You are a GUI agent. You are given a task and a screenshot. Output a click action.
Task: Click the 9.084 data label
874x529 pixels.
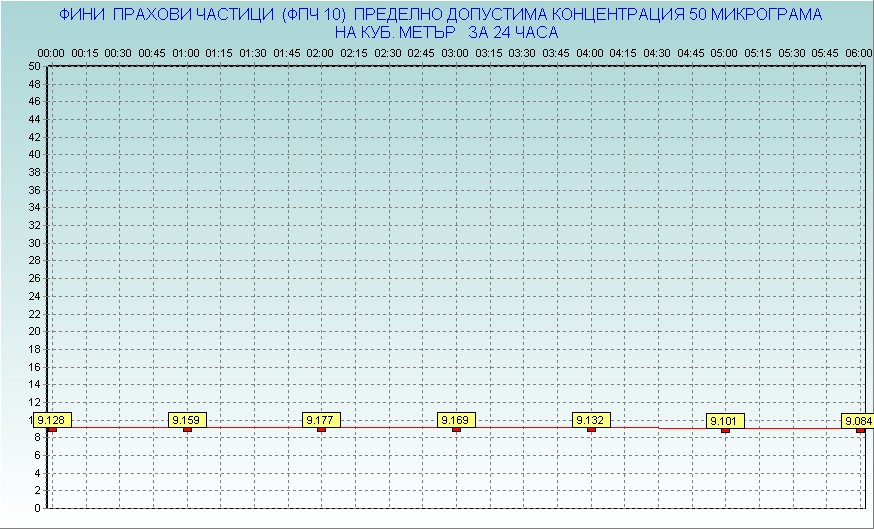point(858,420)
